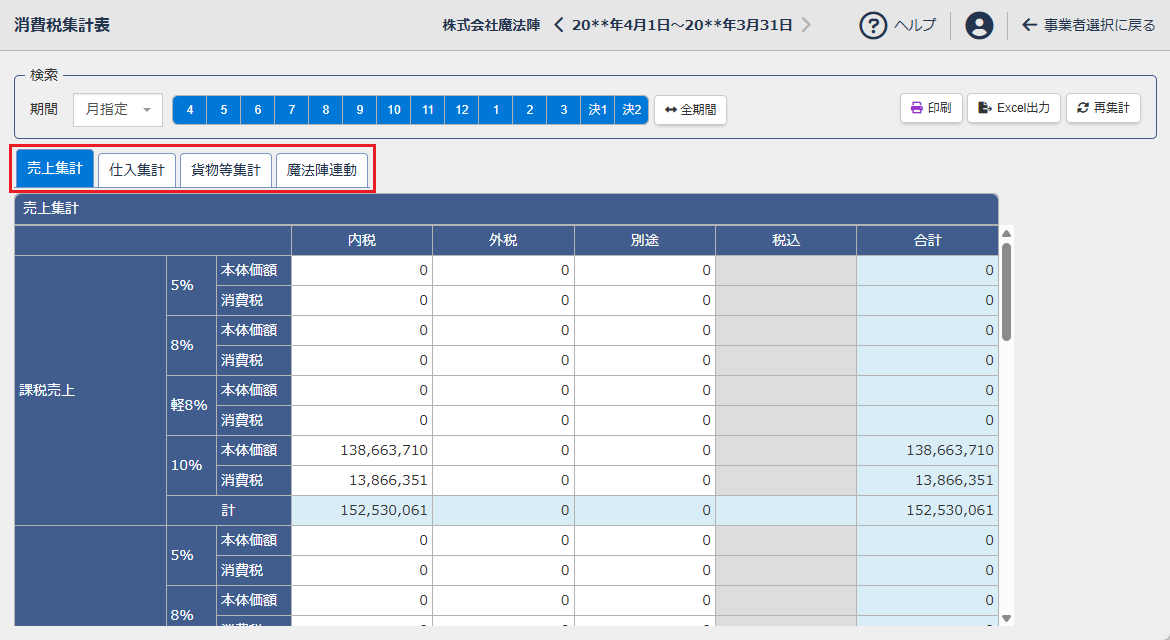Viewport: 1170px width, 640px height.
Task: Toggle month 5 button
Action: [224, 110]
